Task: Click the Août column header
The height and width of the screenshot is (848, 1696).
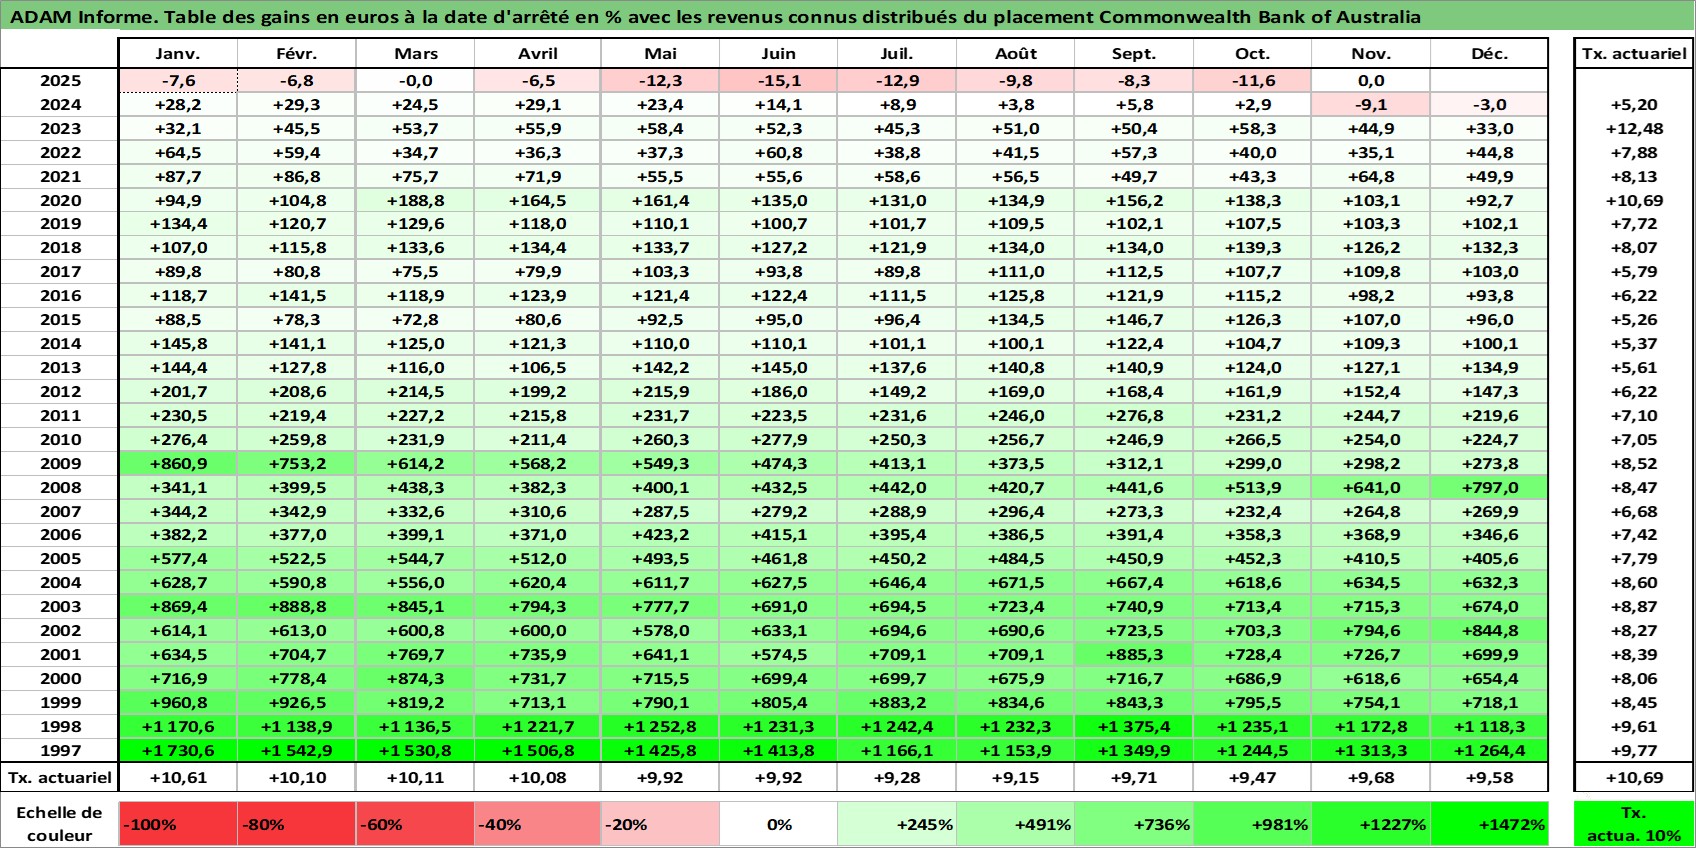Action: pos(1016,54)
